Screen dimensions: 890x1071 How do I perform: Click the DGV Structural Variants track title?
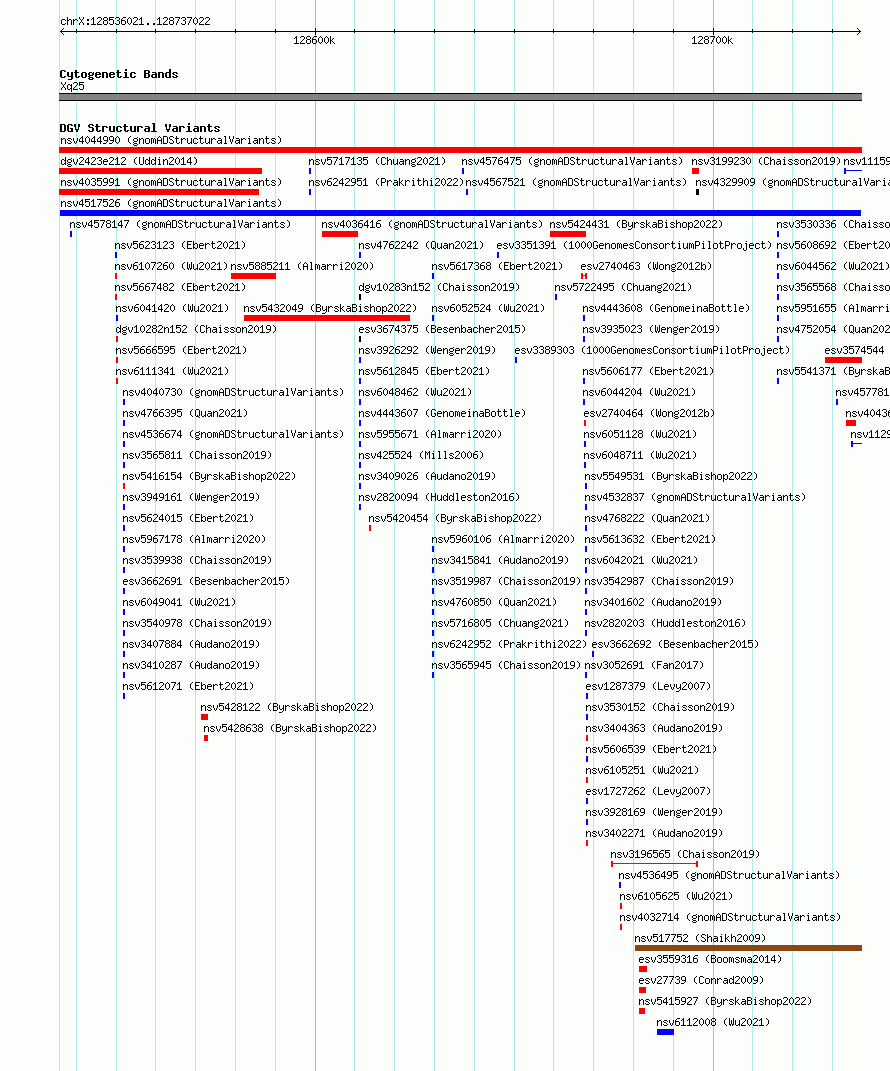tap(140, 128)
